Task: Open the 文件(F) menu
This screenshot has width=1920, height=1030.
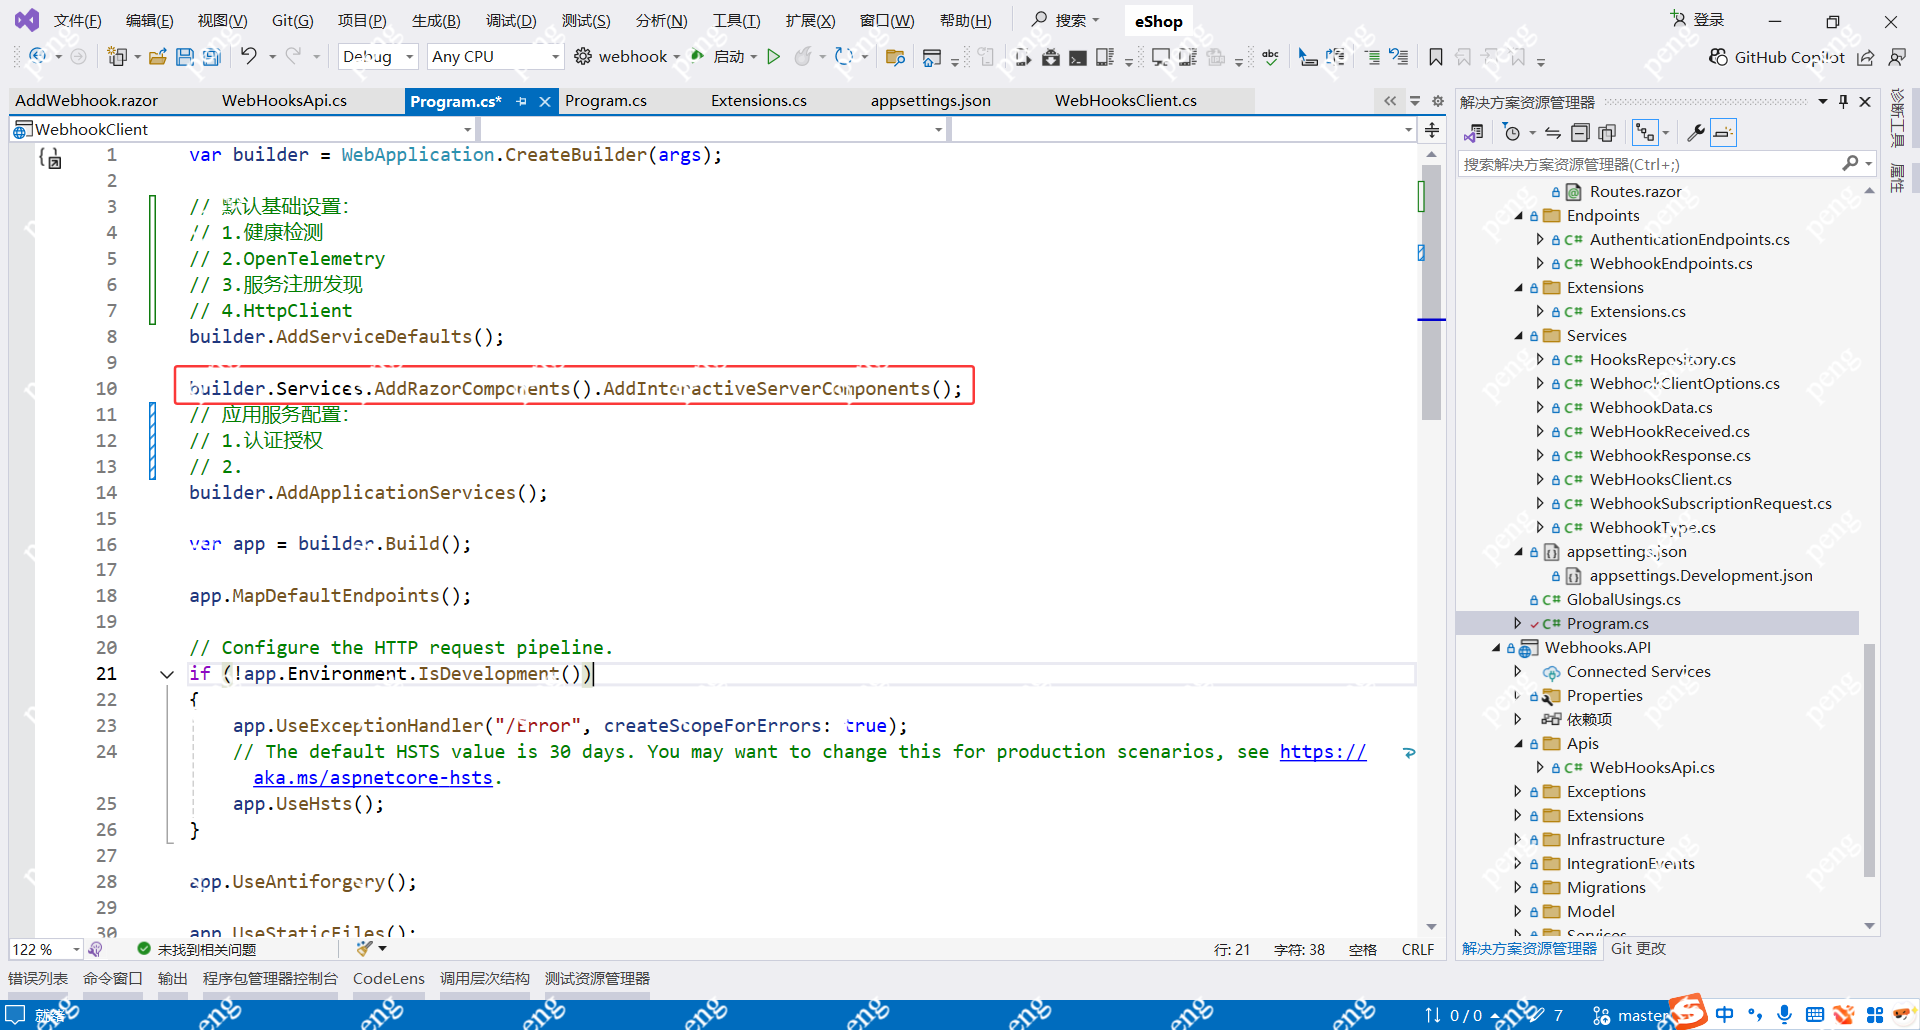Action: [78, 21]
